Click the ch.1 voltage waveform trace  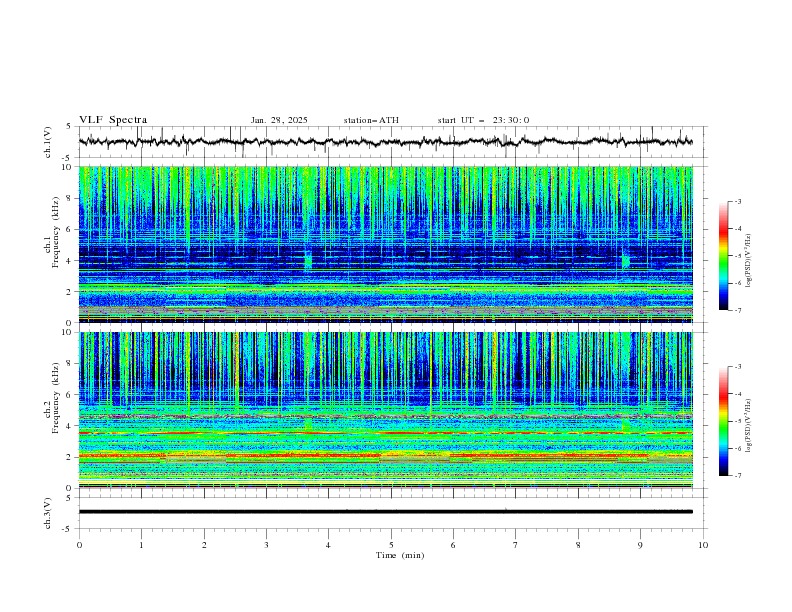pos(385,141)
